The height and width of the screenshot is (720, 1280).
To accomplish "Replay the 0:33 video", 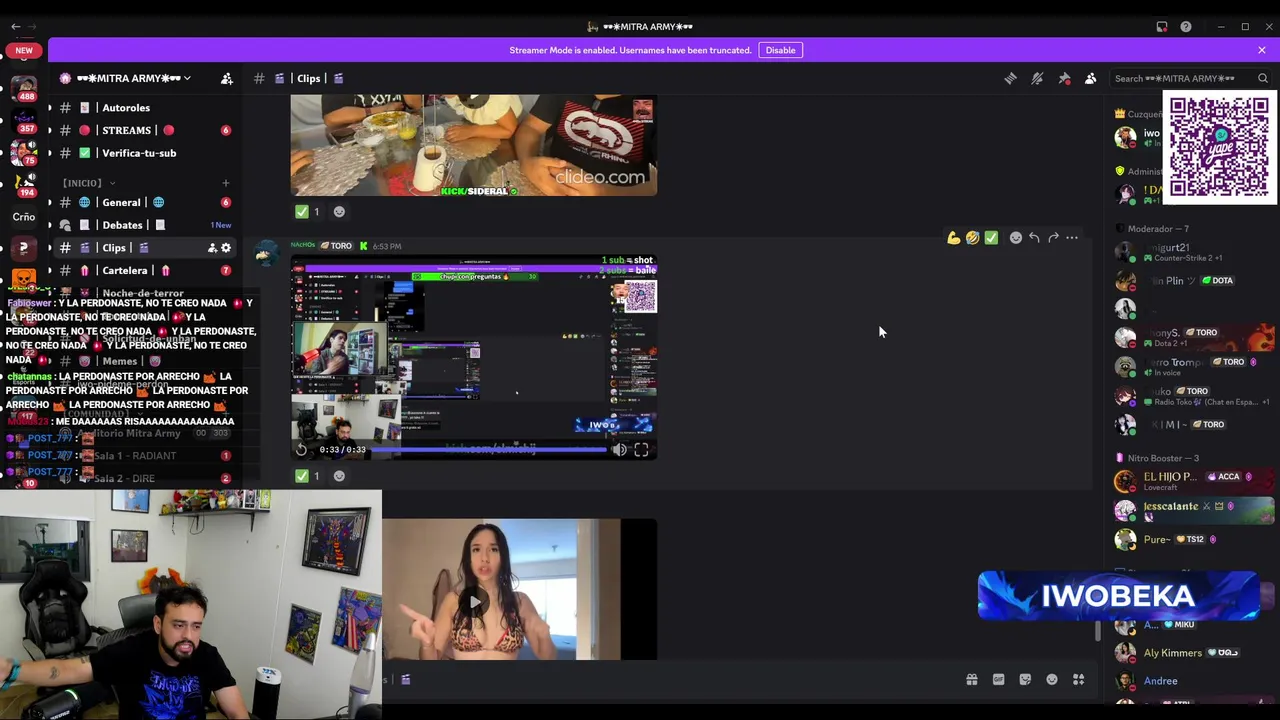I will pos(301,450).
